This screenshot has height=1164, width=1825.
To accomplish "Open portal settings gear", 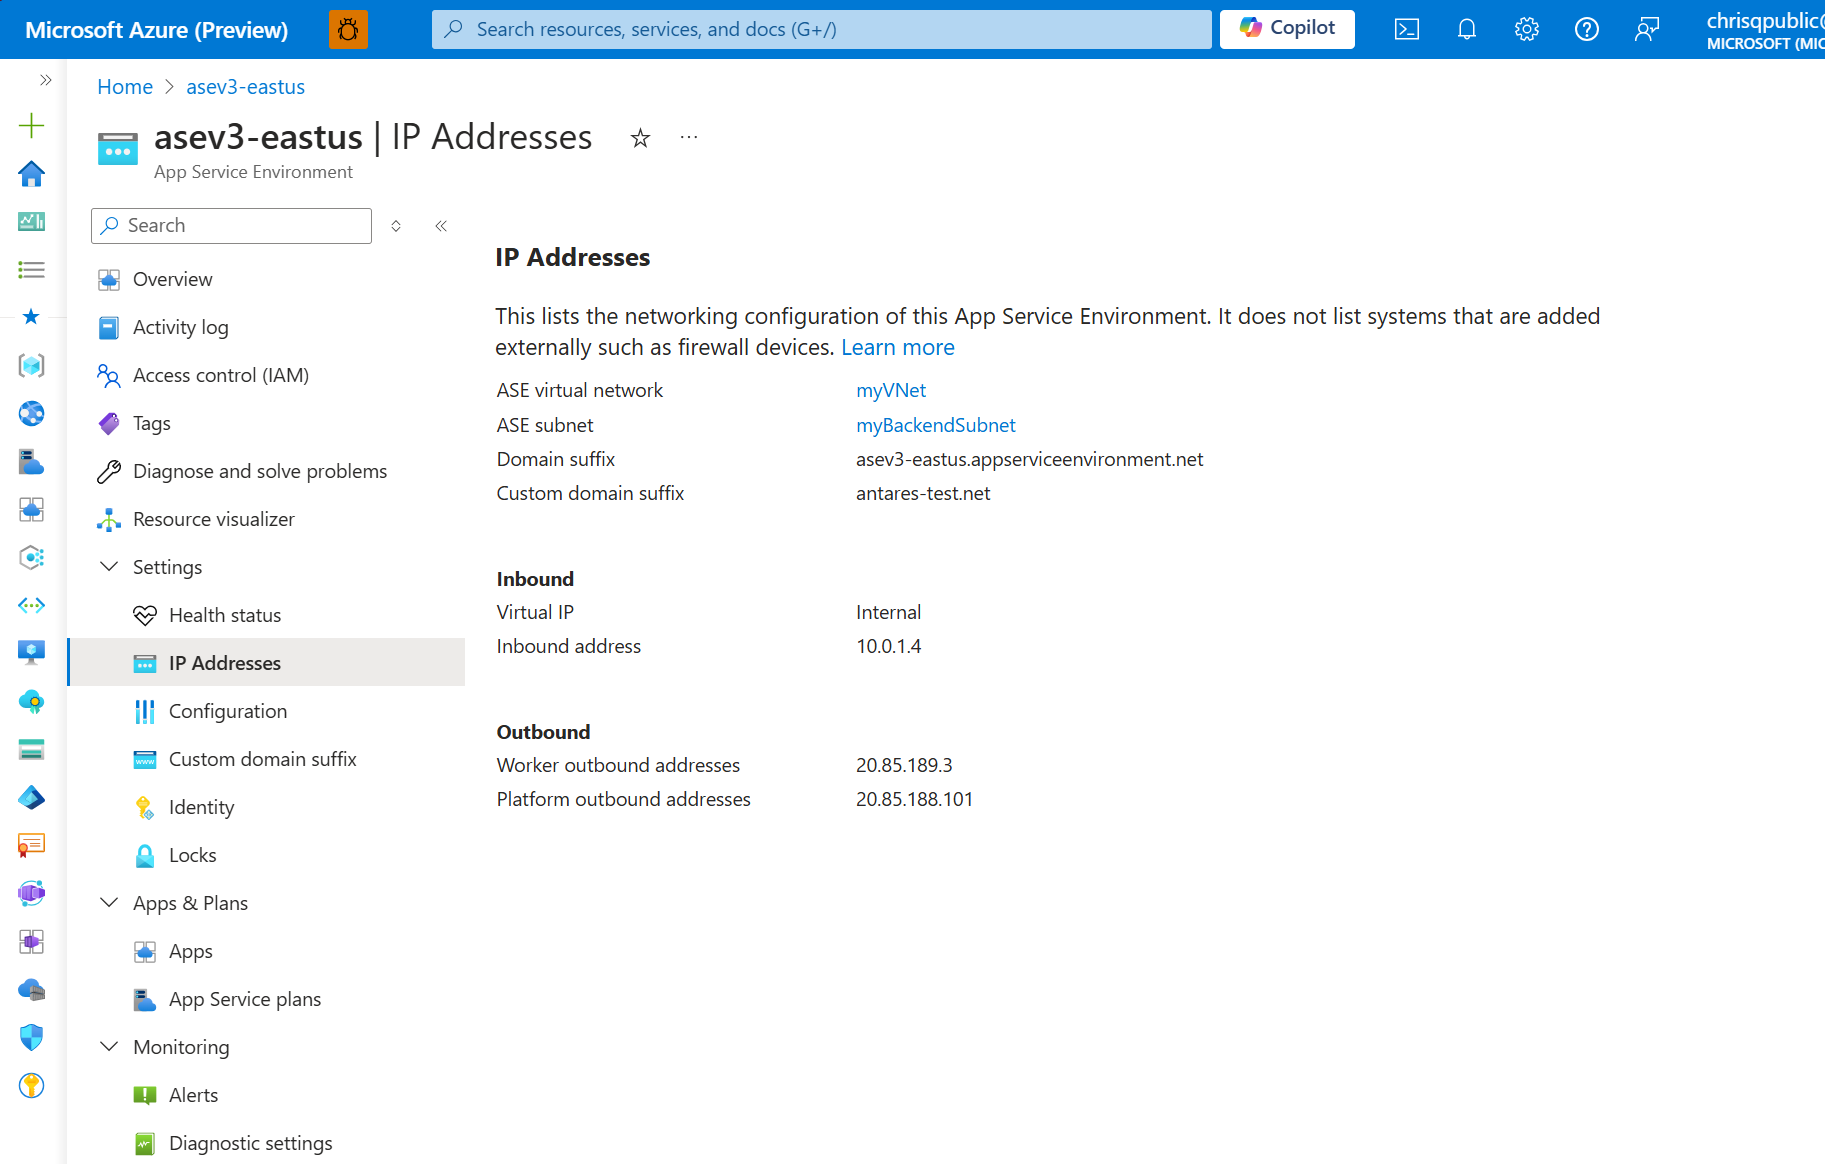I will click(1527, 29).
